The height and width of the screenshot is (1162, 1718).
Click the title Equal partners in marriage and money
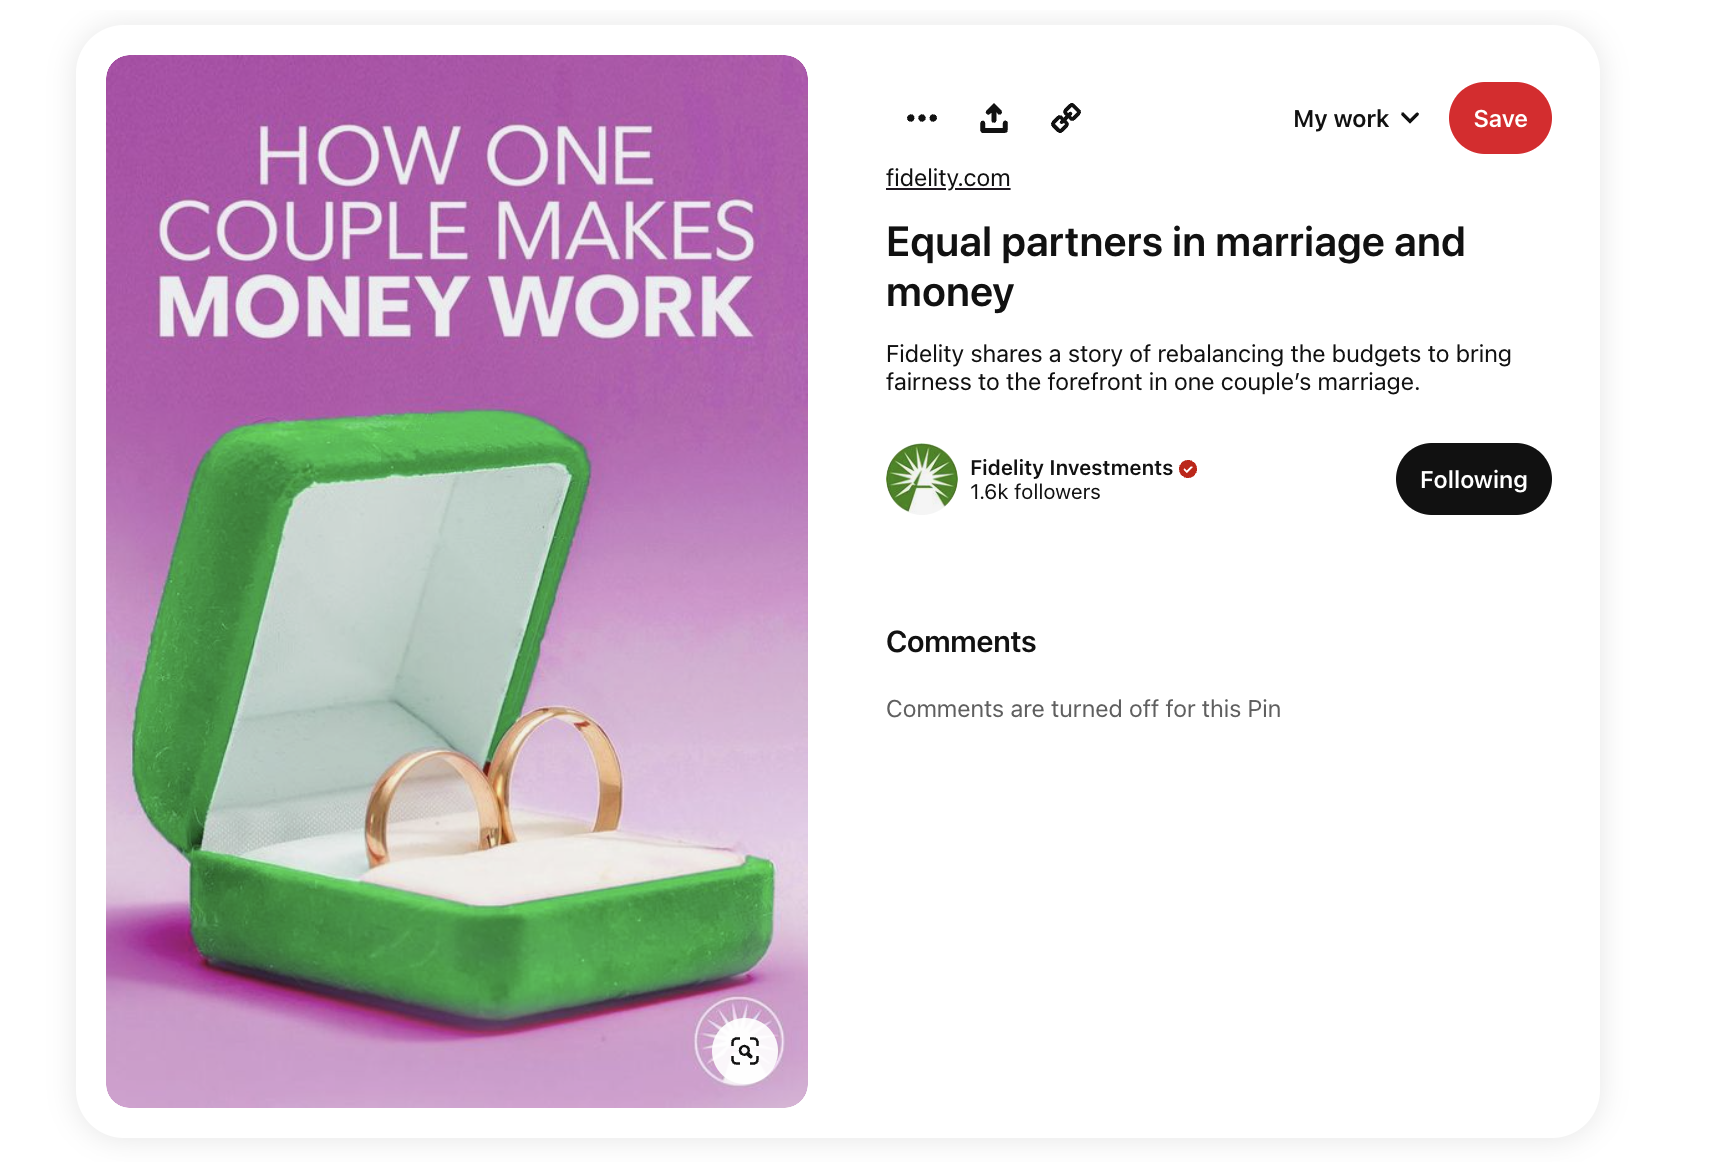(x=1175, y=267)
